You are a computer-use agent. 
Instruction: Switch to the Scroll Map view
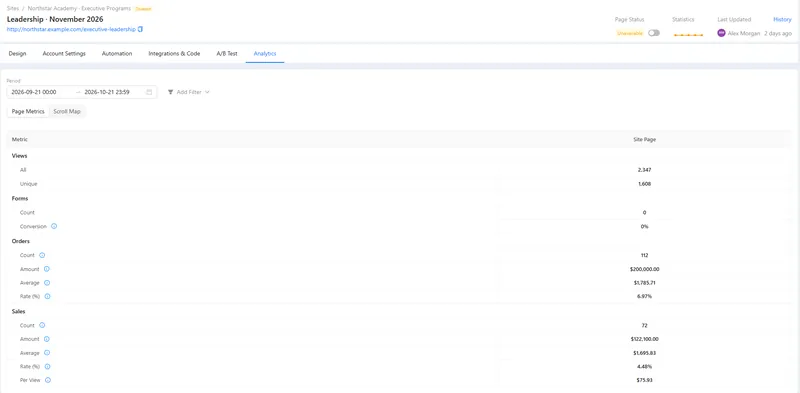(67, 111)
